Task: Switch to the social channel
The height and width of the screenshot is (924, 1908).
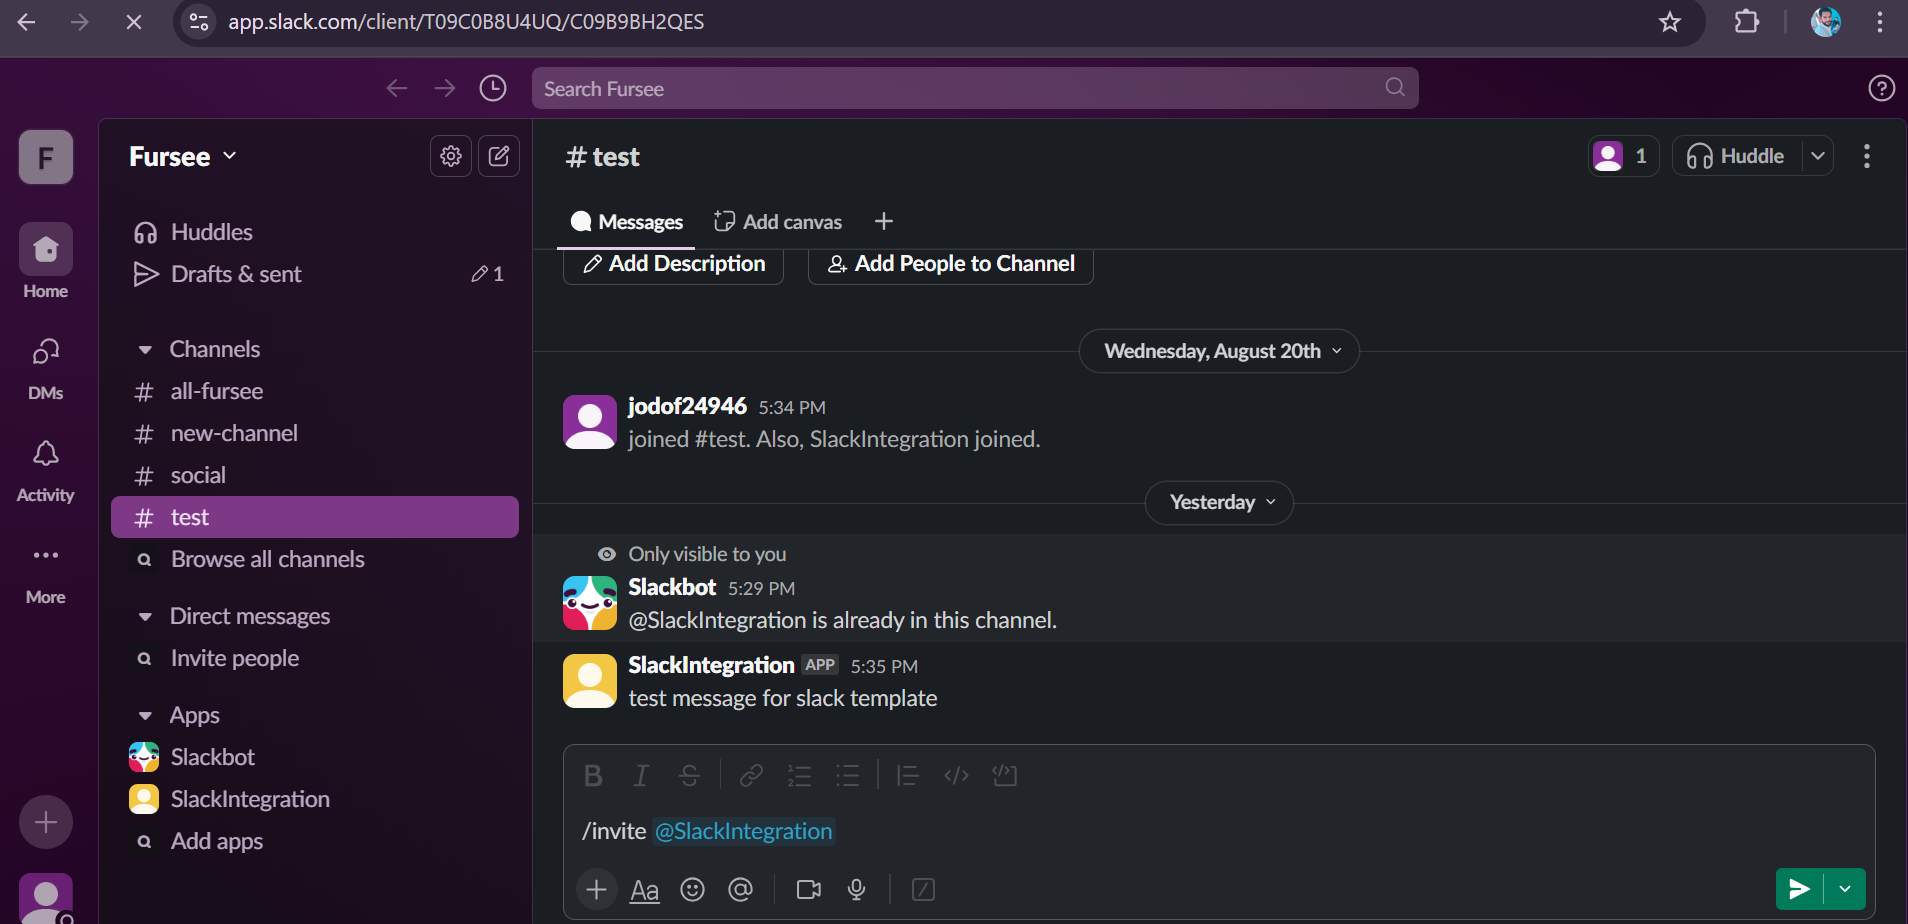Action: coord(315,475)
